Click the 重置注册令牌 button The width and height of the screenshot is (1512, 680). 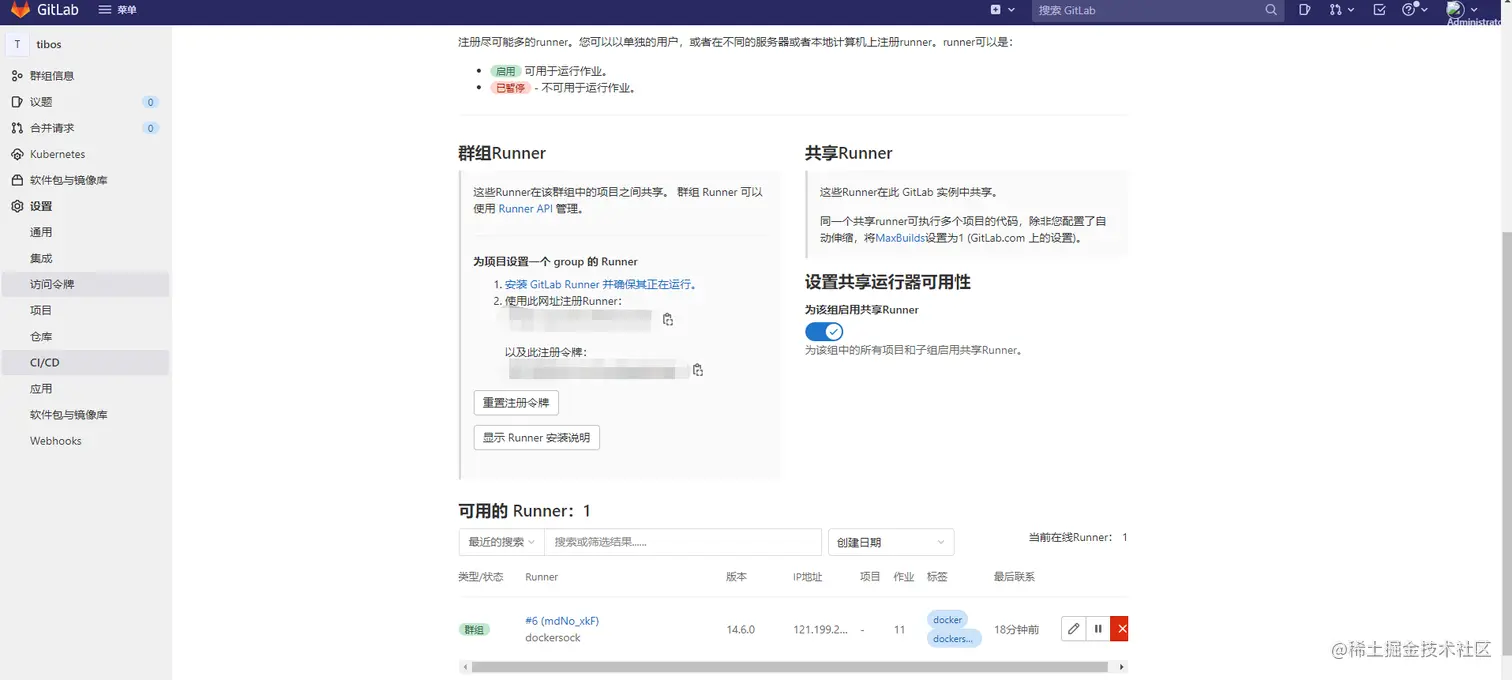click(516, 403)
